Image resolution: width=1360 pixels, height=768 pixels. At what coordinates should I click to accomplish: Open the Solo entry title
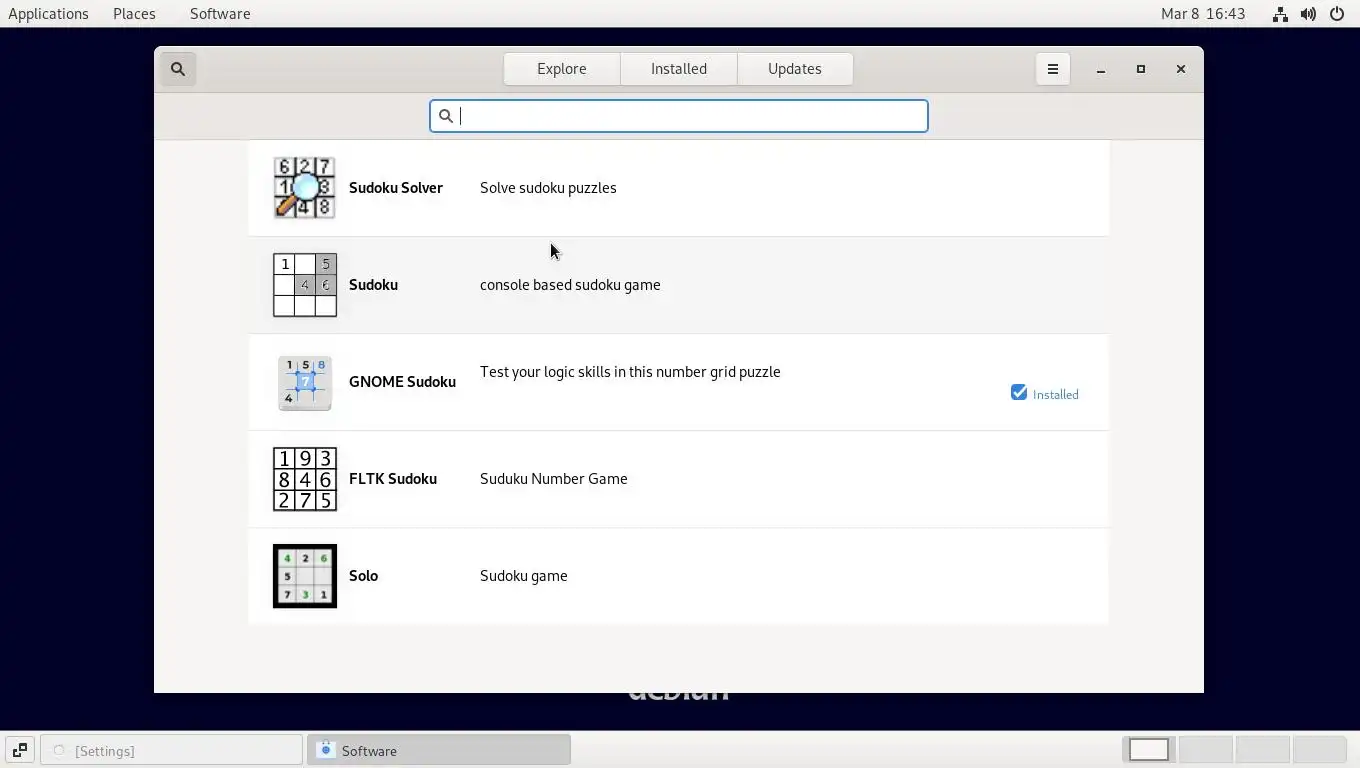363,576
